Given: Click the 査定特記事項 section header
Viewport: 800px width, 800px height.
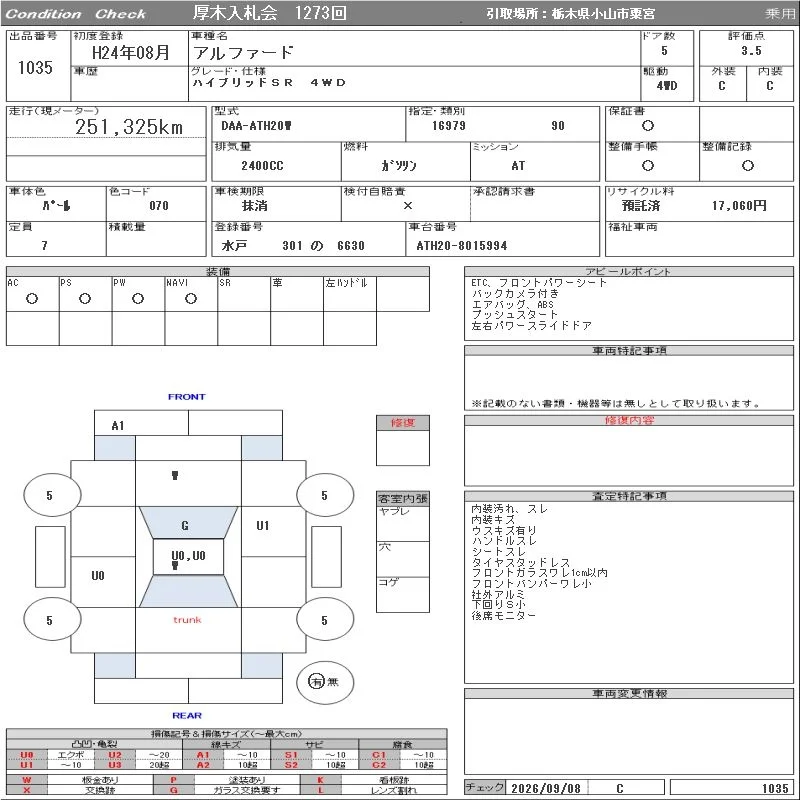Looking at the screenshot, I should click(629, 496).
